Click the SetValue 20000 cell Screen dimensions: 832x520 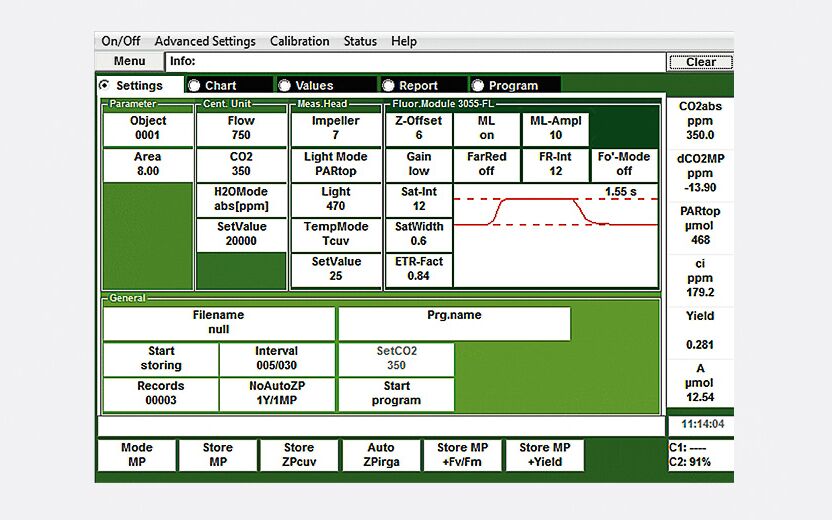tap(241, 234)
